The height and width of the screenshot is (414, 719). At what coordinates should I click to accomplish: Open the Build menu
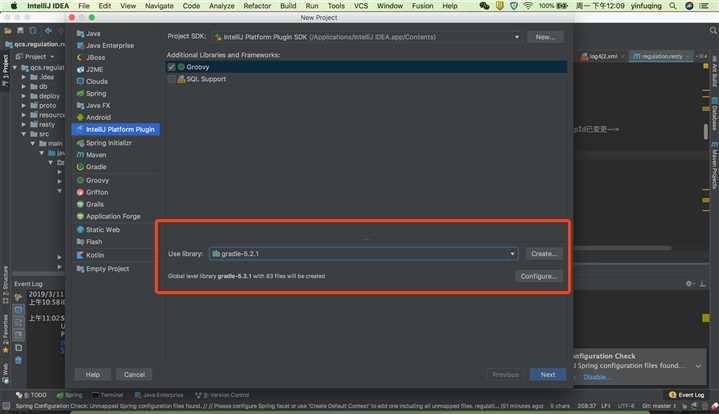click(288, 6)
